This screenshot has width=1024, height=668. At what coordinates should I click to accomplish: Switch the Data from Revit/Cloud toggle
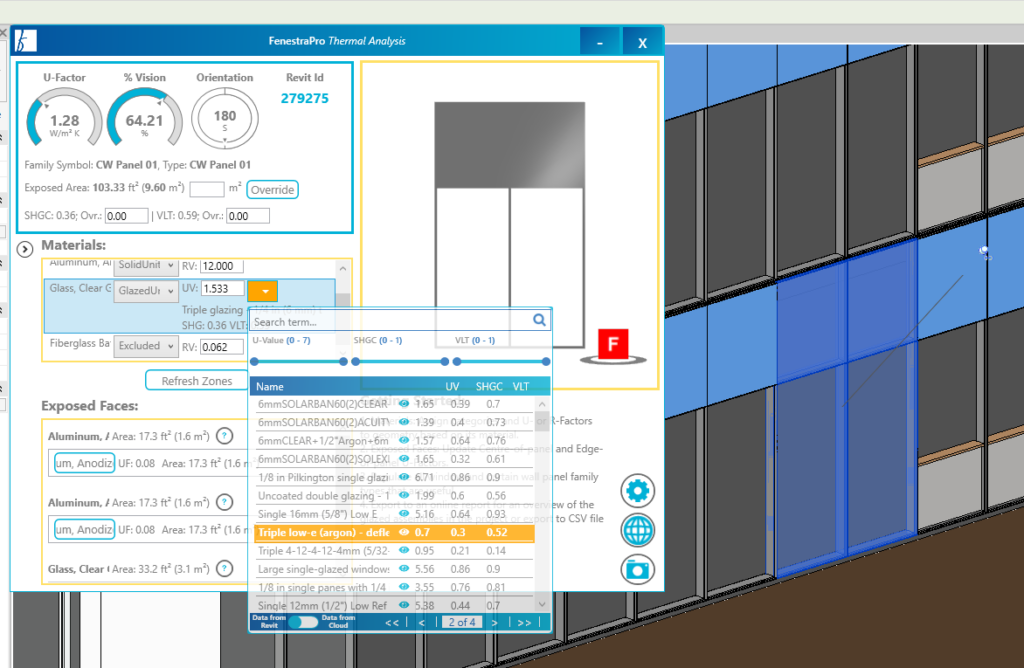pos(303,622)
